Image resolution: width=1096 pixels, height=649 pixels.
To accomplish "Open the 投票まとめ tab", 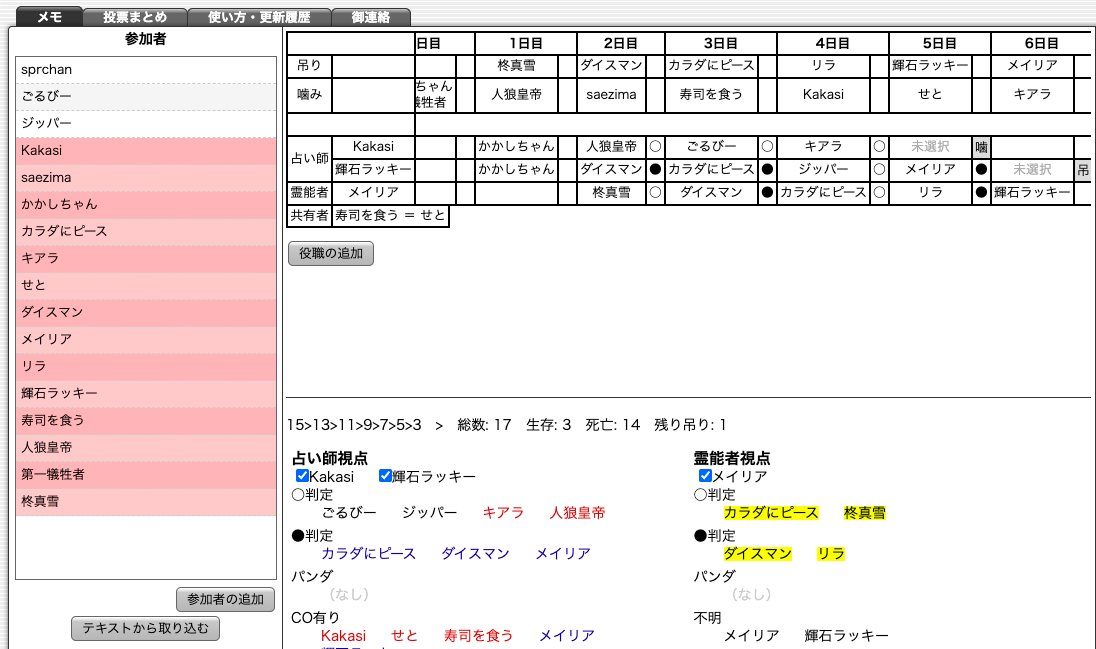I will click(x=135, y=17).
